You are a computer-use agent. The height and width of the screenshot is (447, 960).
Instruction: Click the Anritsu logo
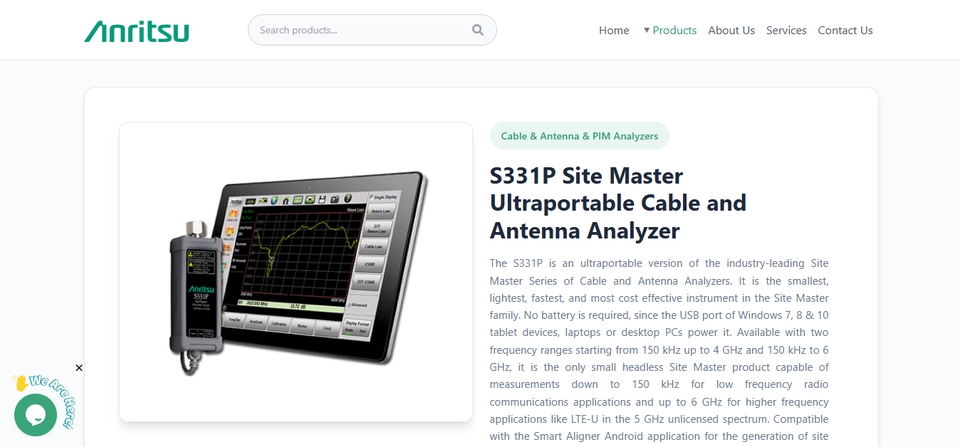[137, 31]
